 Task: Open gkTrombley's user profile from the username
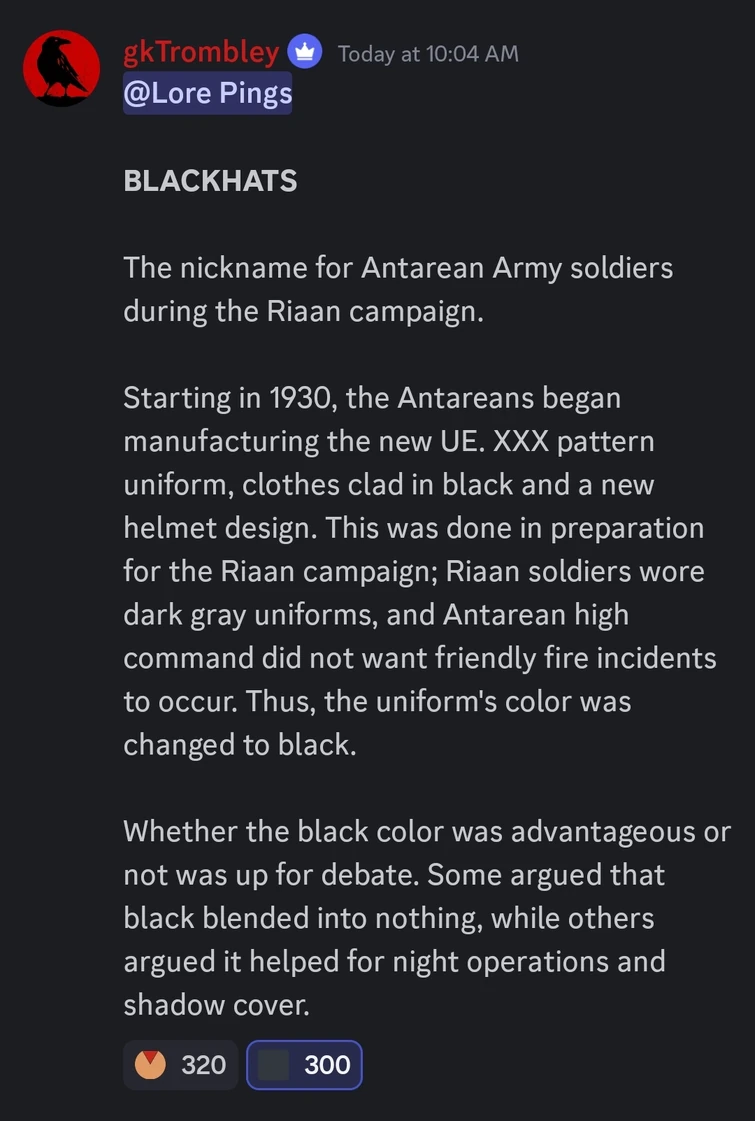pos(201,52)
